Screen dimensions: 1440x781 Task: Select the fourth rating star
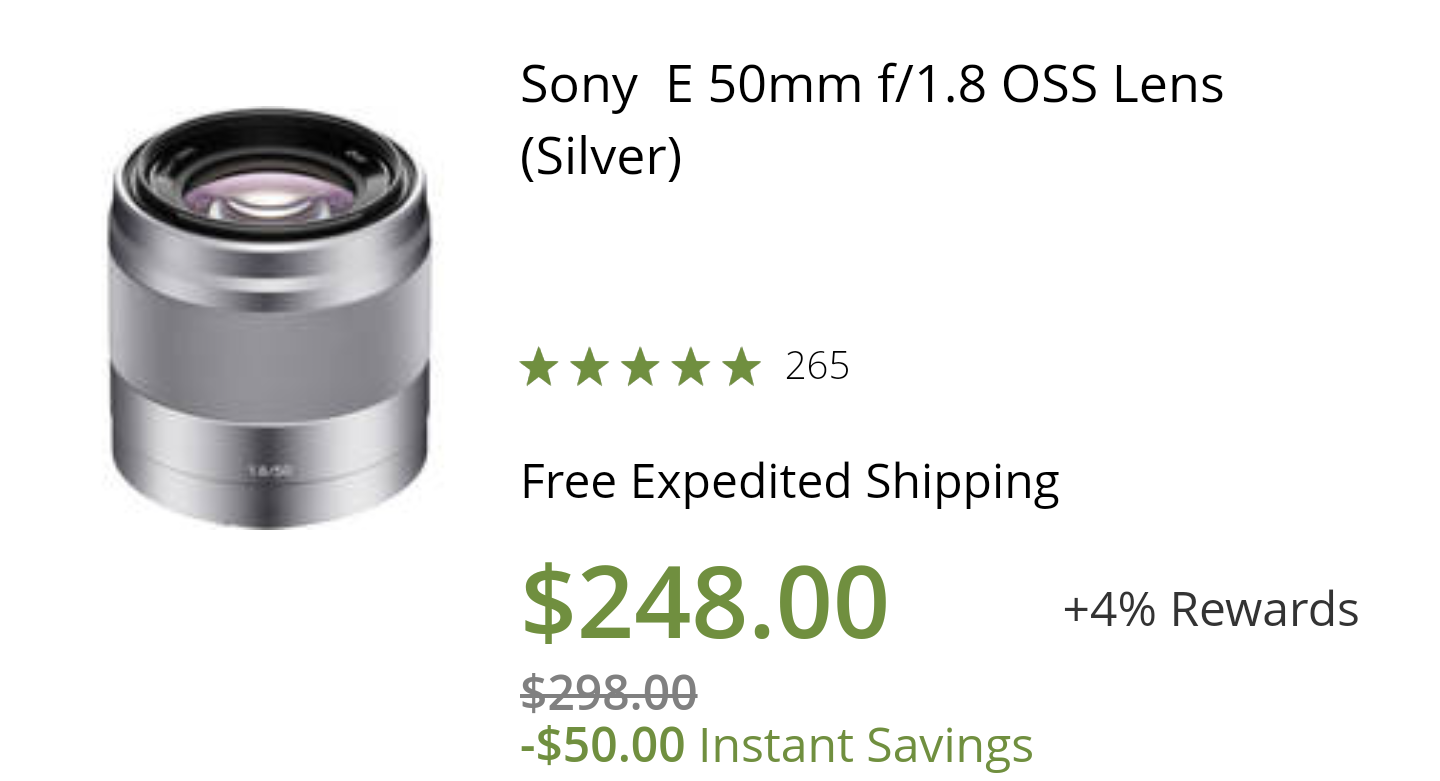click(x=691, y=367)
